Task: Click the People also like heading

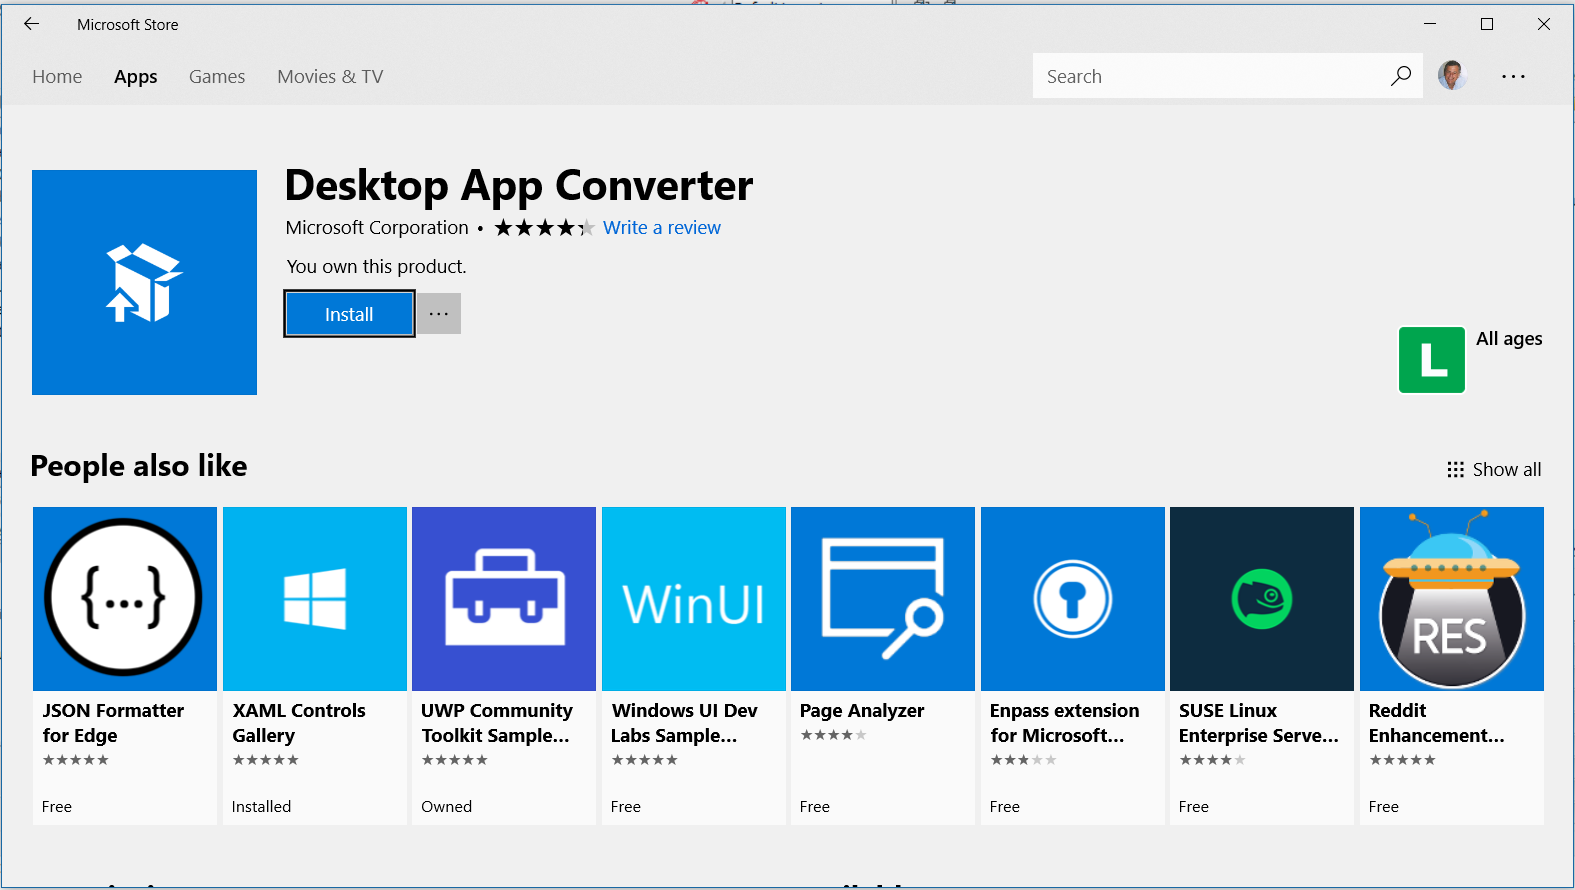Action: point(139,466)
